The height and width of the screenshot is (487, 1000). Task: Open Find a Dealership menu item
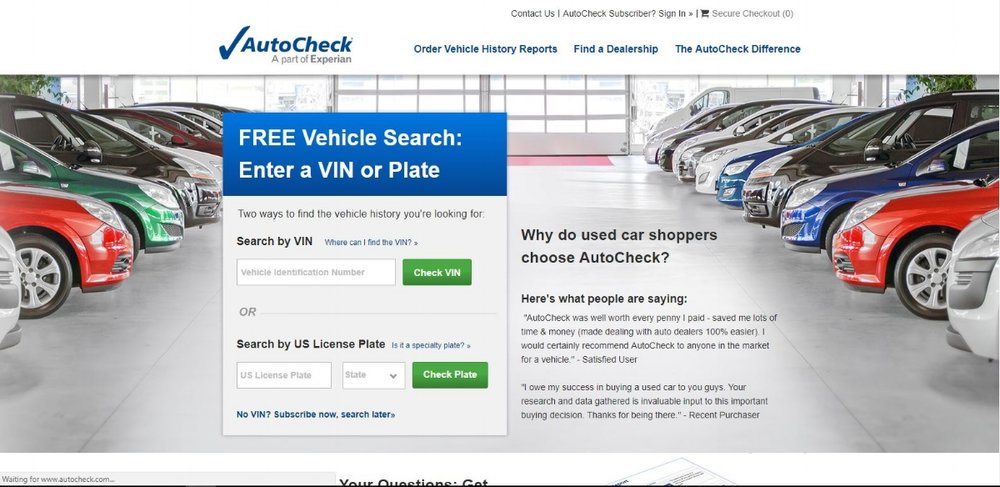615,49
